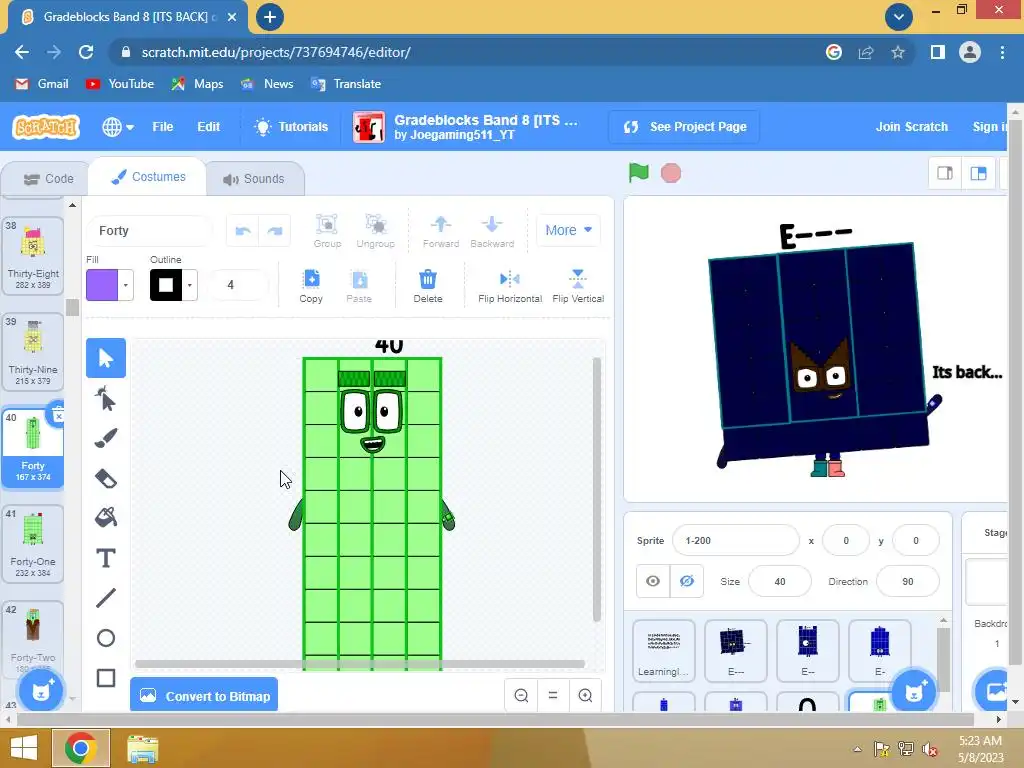Image resolution: width=1024 pixels, height=768 pixels.
Task: Click the Direction value field
Action: (x=907, y=581)
